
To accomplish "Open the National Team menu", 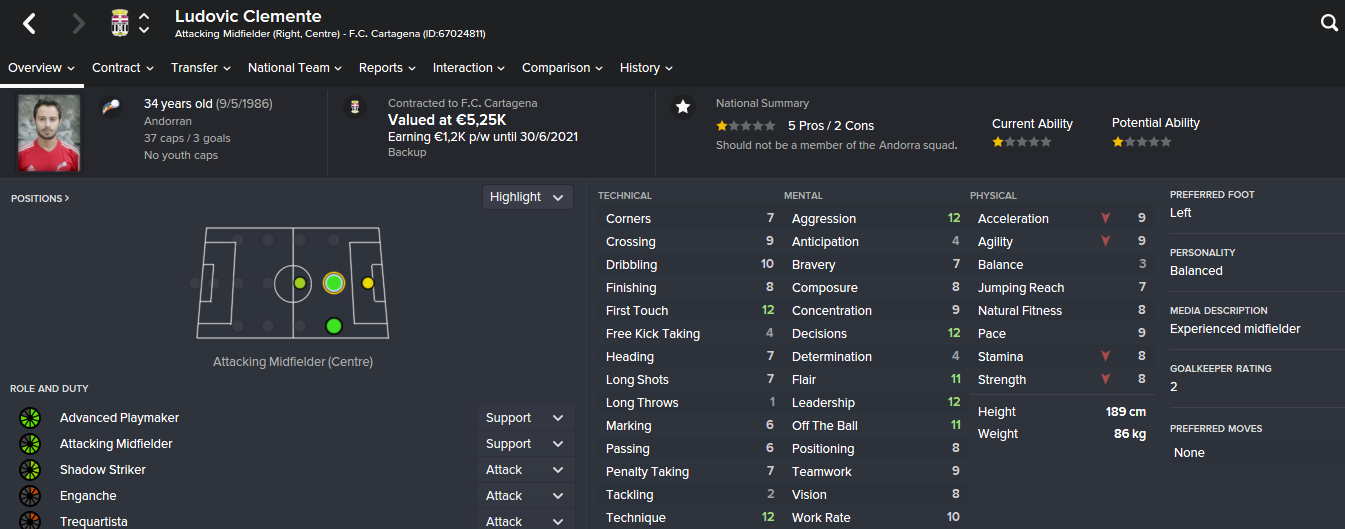I will 295,68.
